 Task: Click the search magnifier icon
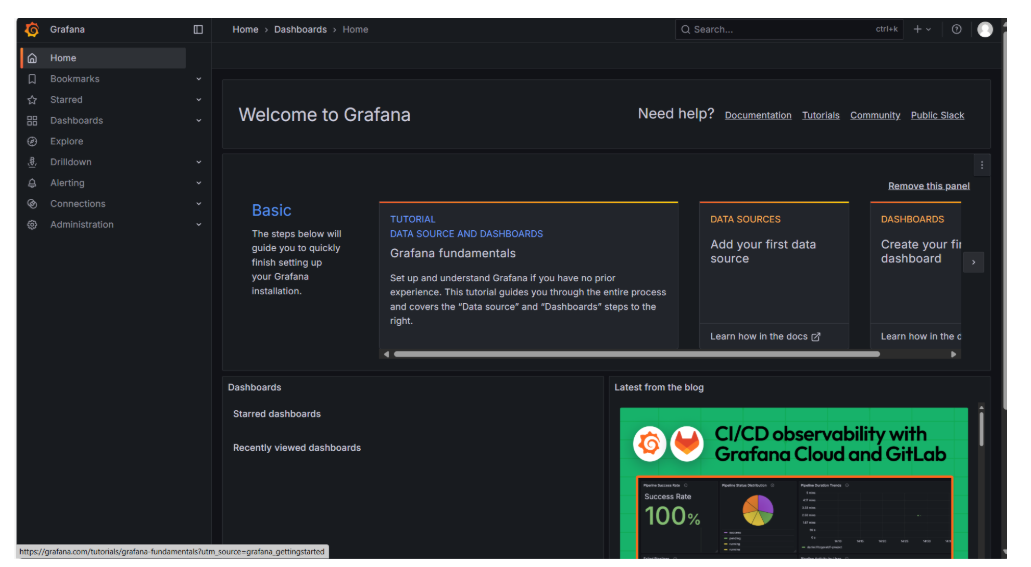686,30
